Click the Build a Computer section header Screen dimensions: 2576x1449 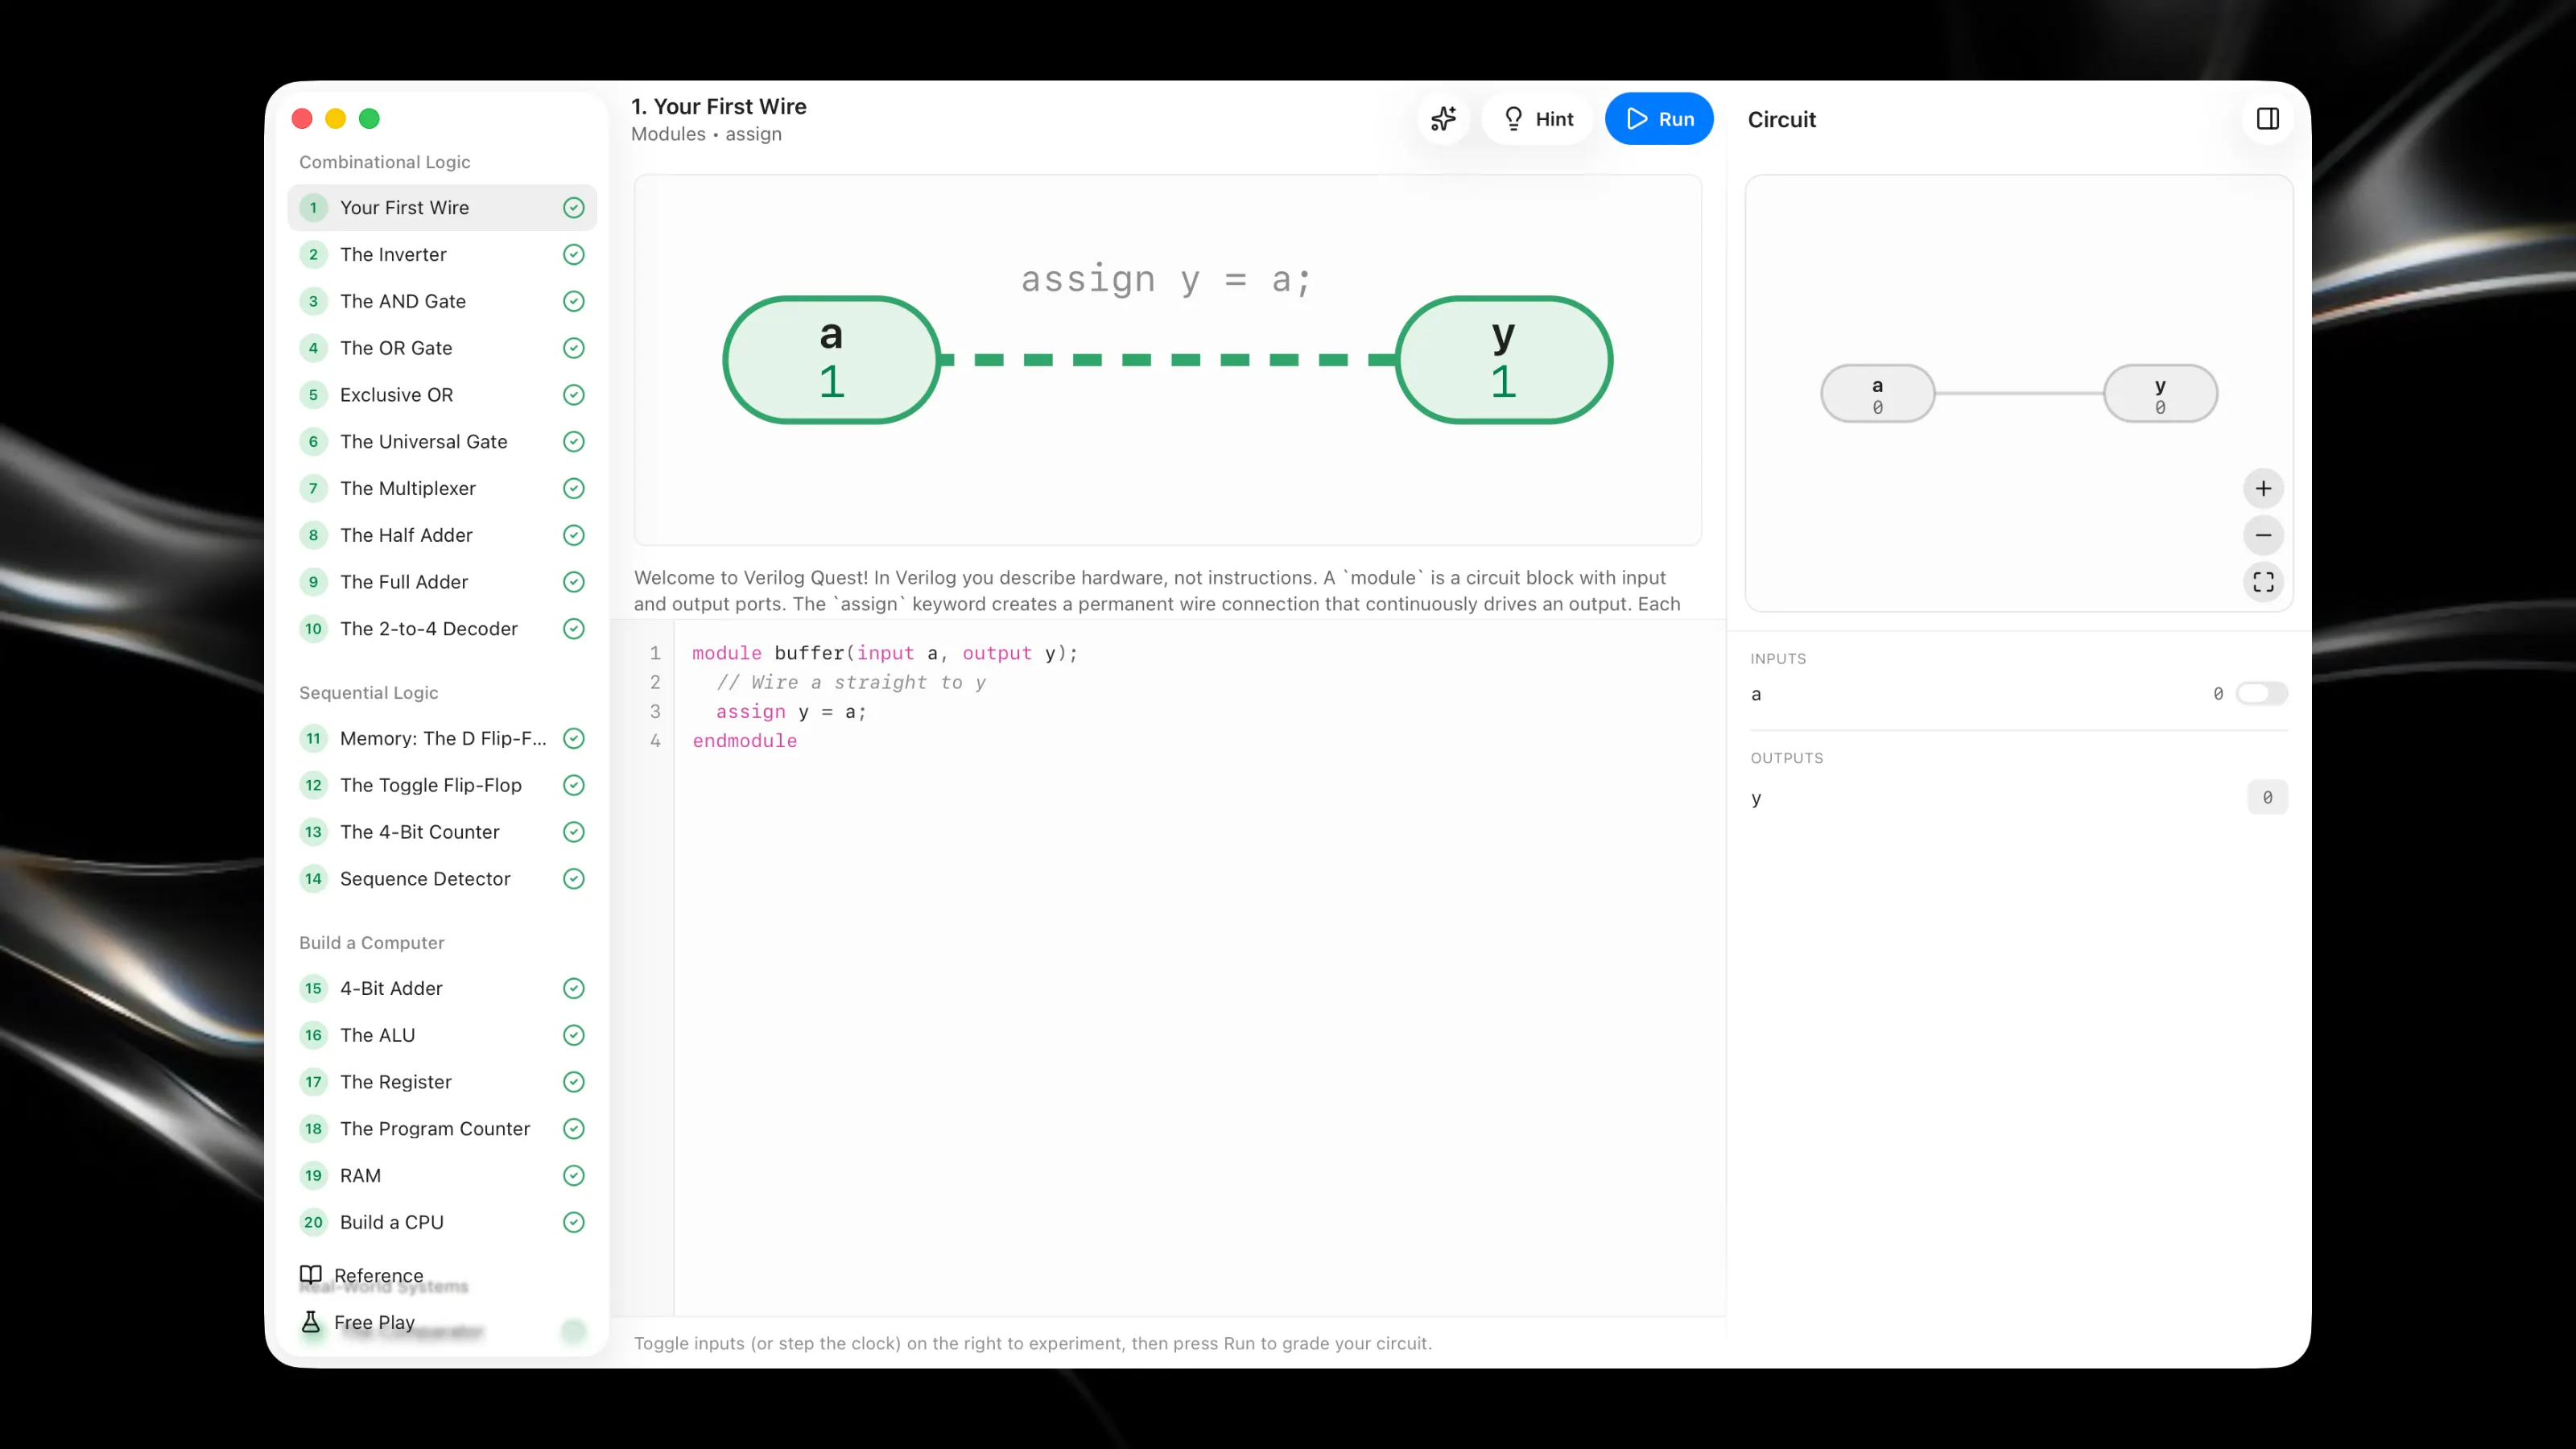[x=371, y=943]
